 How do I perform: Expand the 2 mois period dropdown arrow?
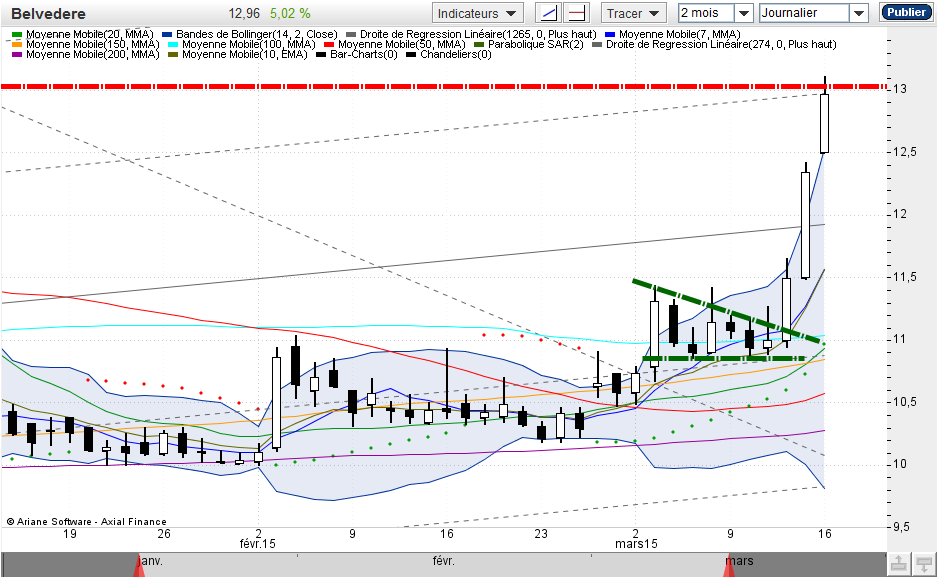point(744,13)
